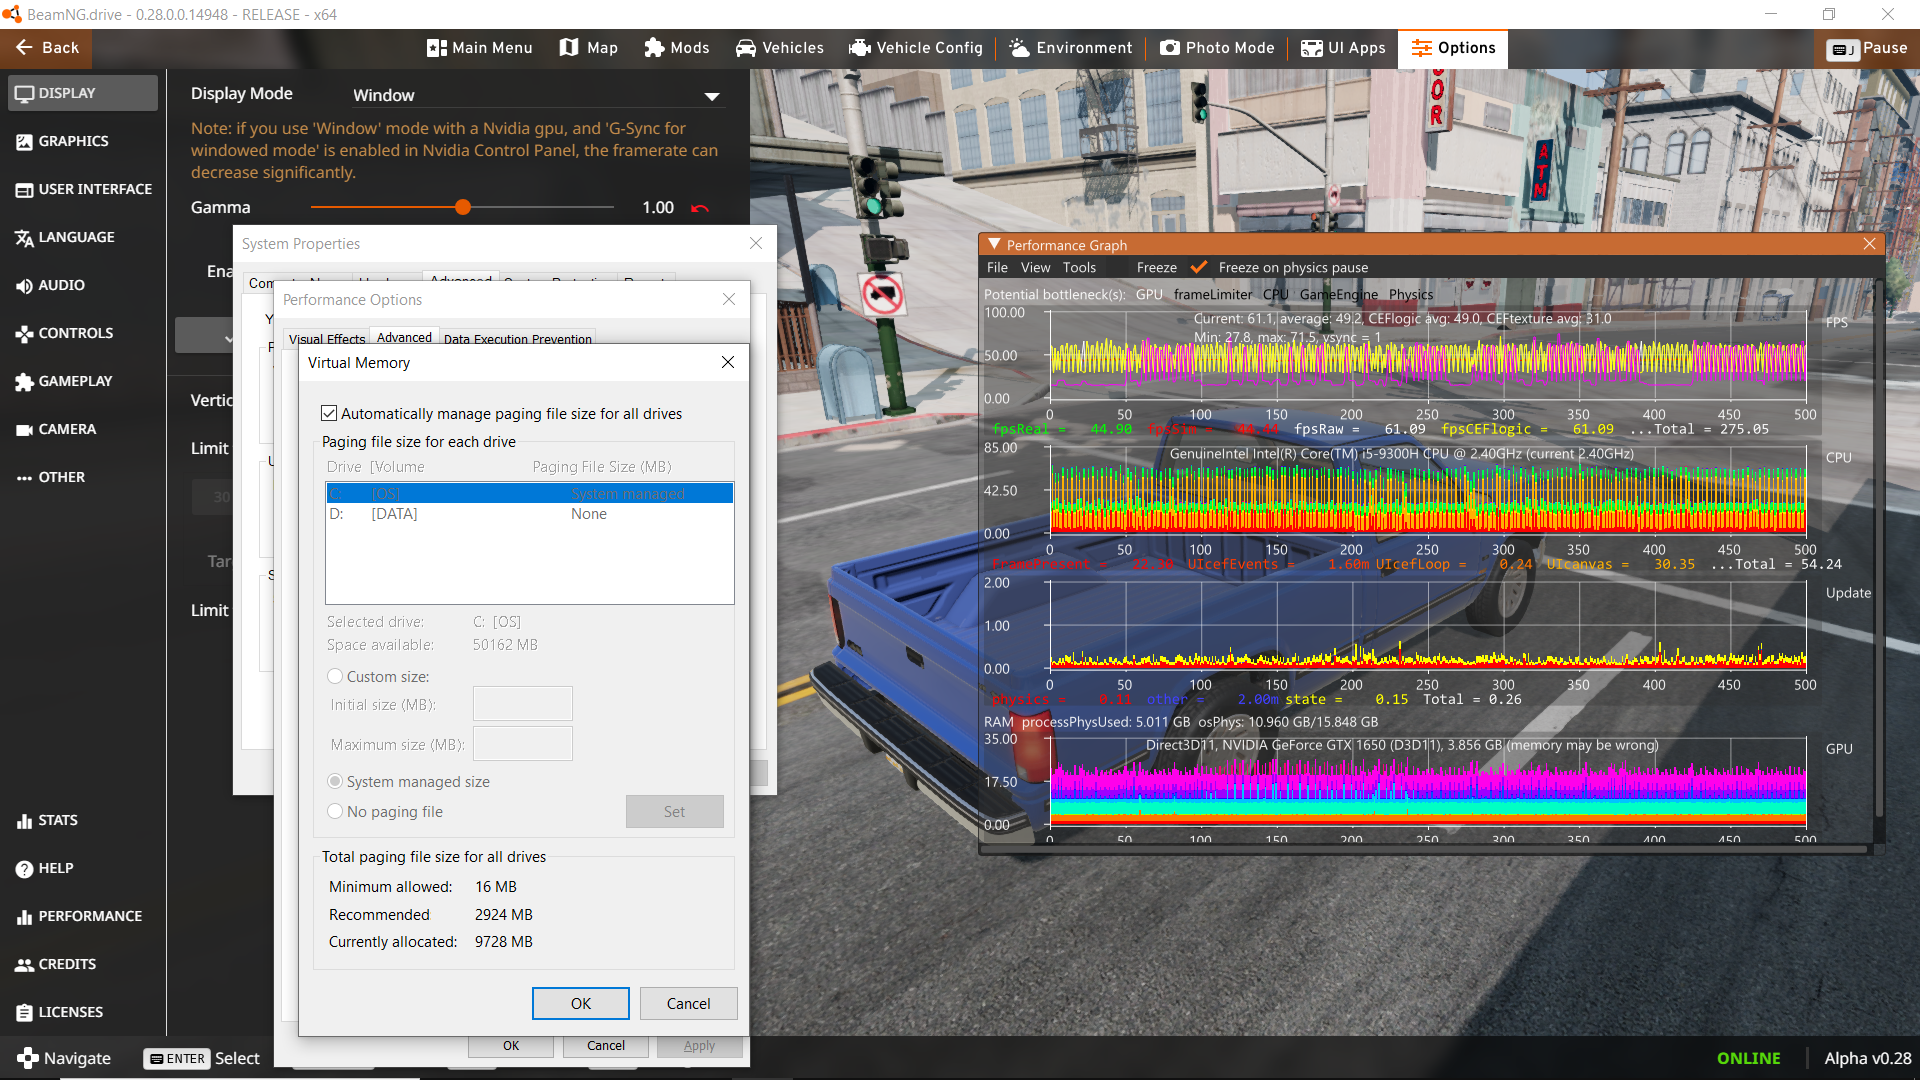
Task: Open Camera settings category
Action: (x=83, y=429)
